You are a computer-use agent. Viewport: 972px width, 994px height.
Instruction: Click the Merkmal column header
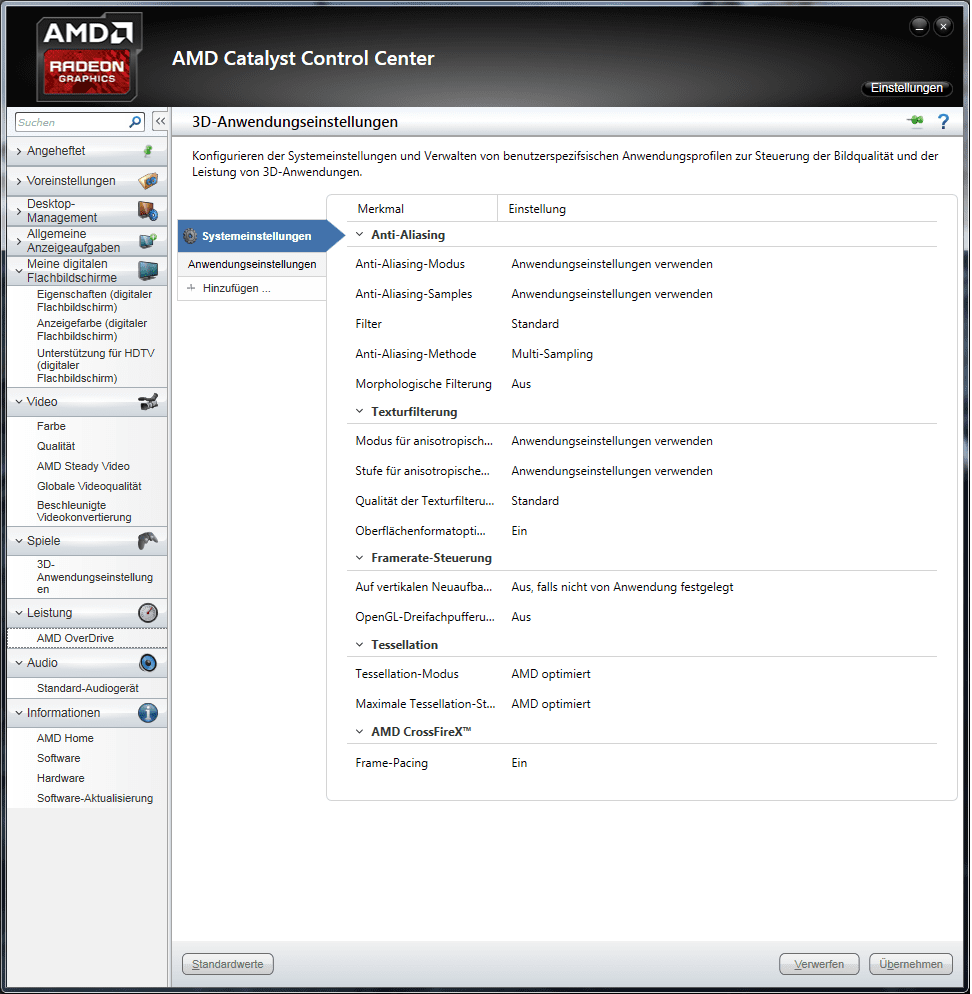(x=380, y=209)
